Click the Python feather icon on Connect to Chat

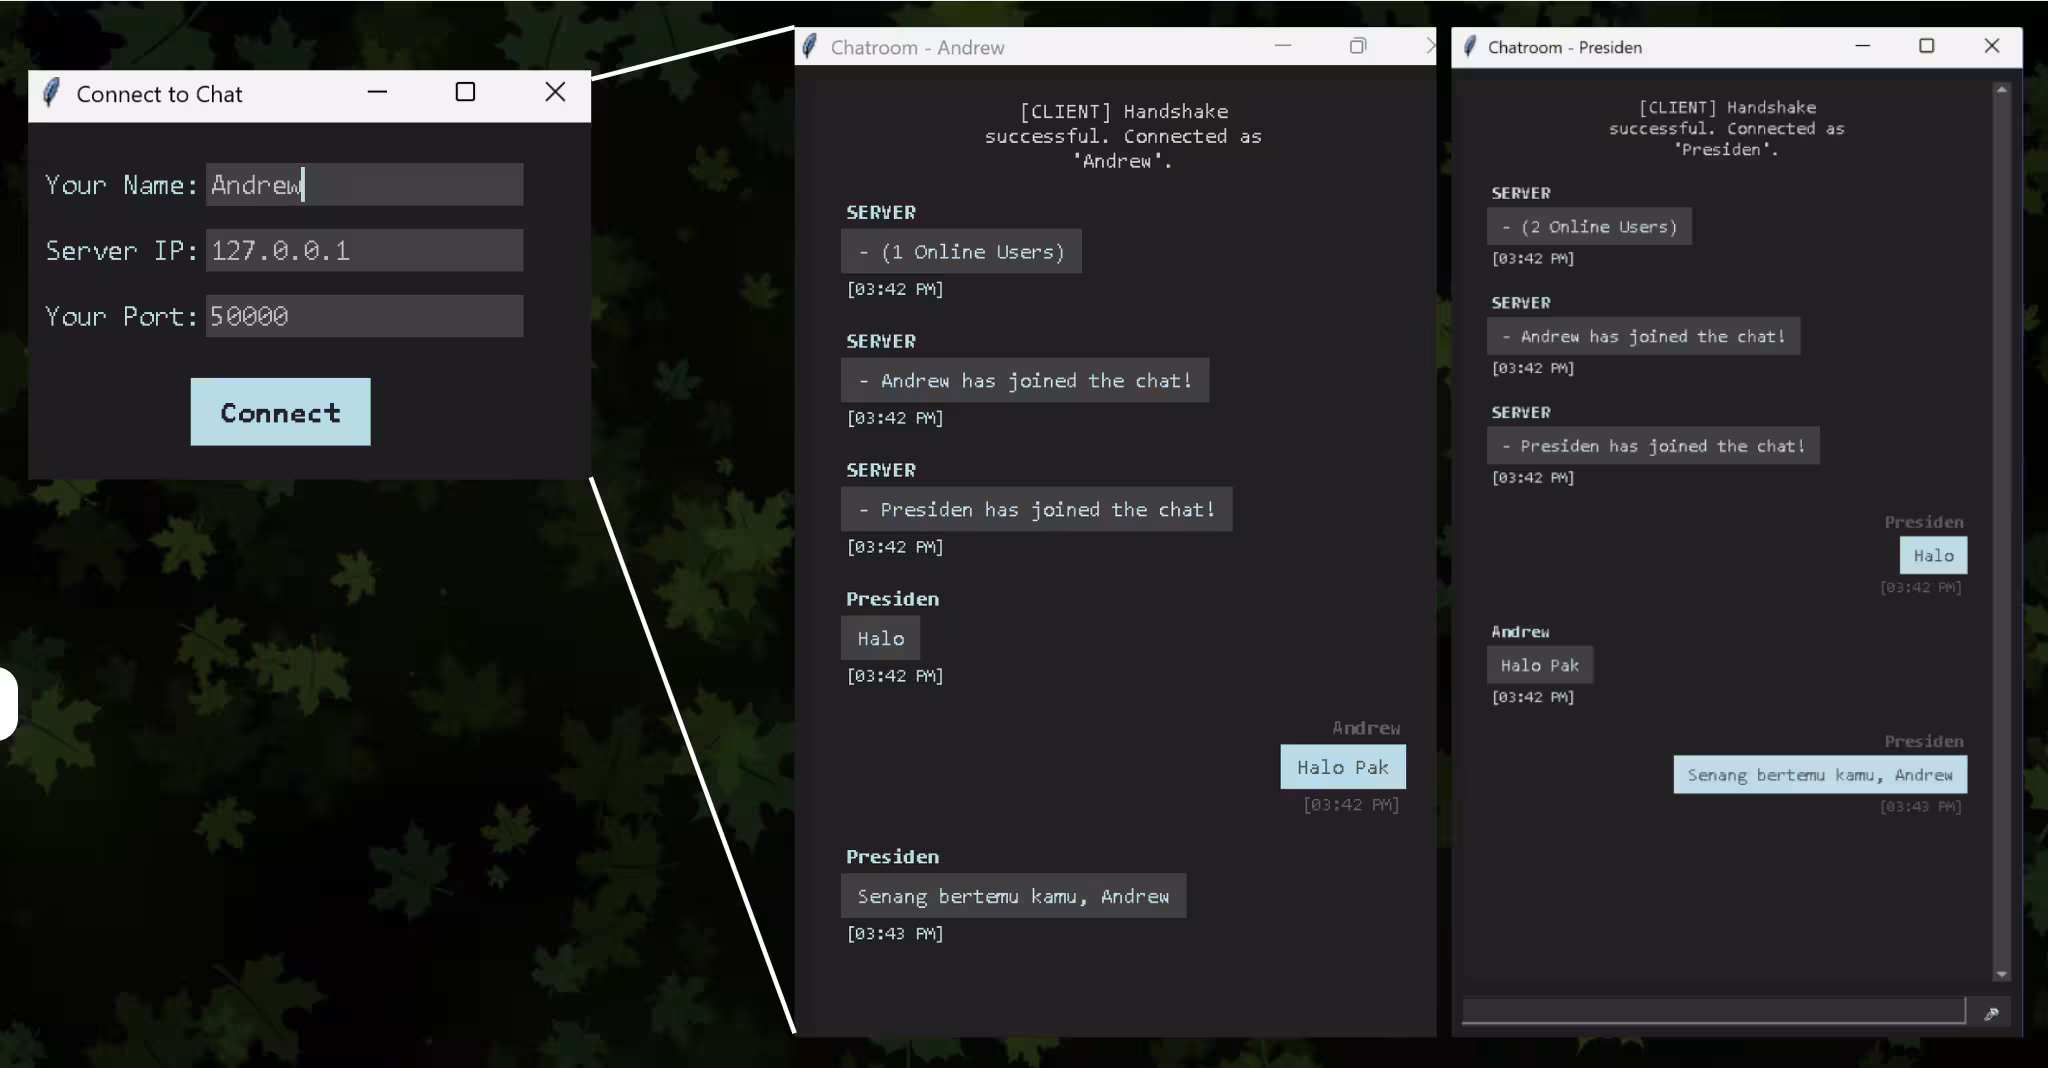(x=51, y=92)
